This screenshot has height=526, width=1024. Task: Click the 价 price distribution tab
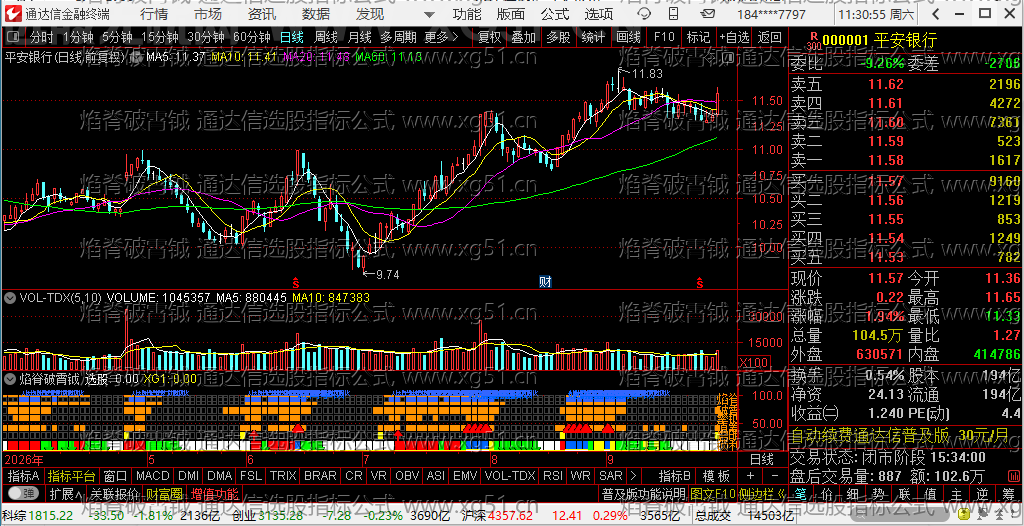point(826,493)
